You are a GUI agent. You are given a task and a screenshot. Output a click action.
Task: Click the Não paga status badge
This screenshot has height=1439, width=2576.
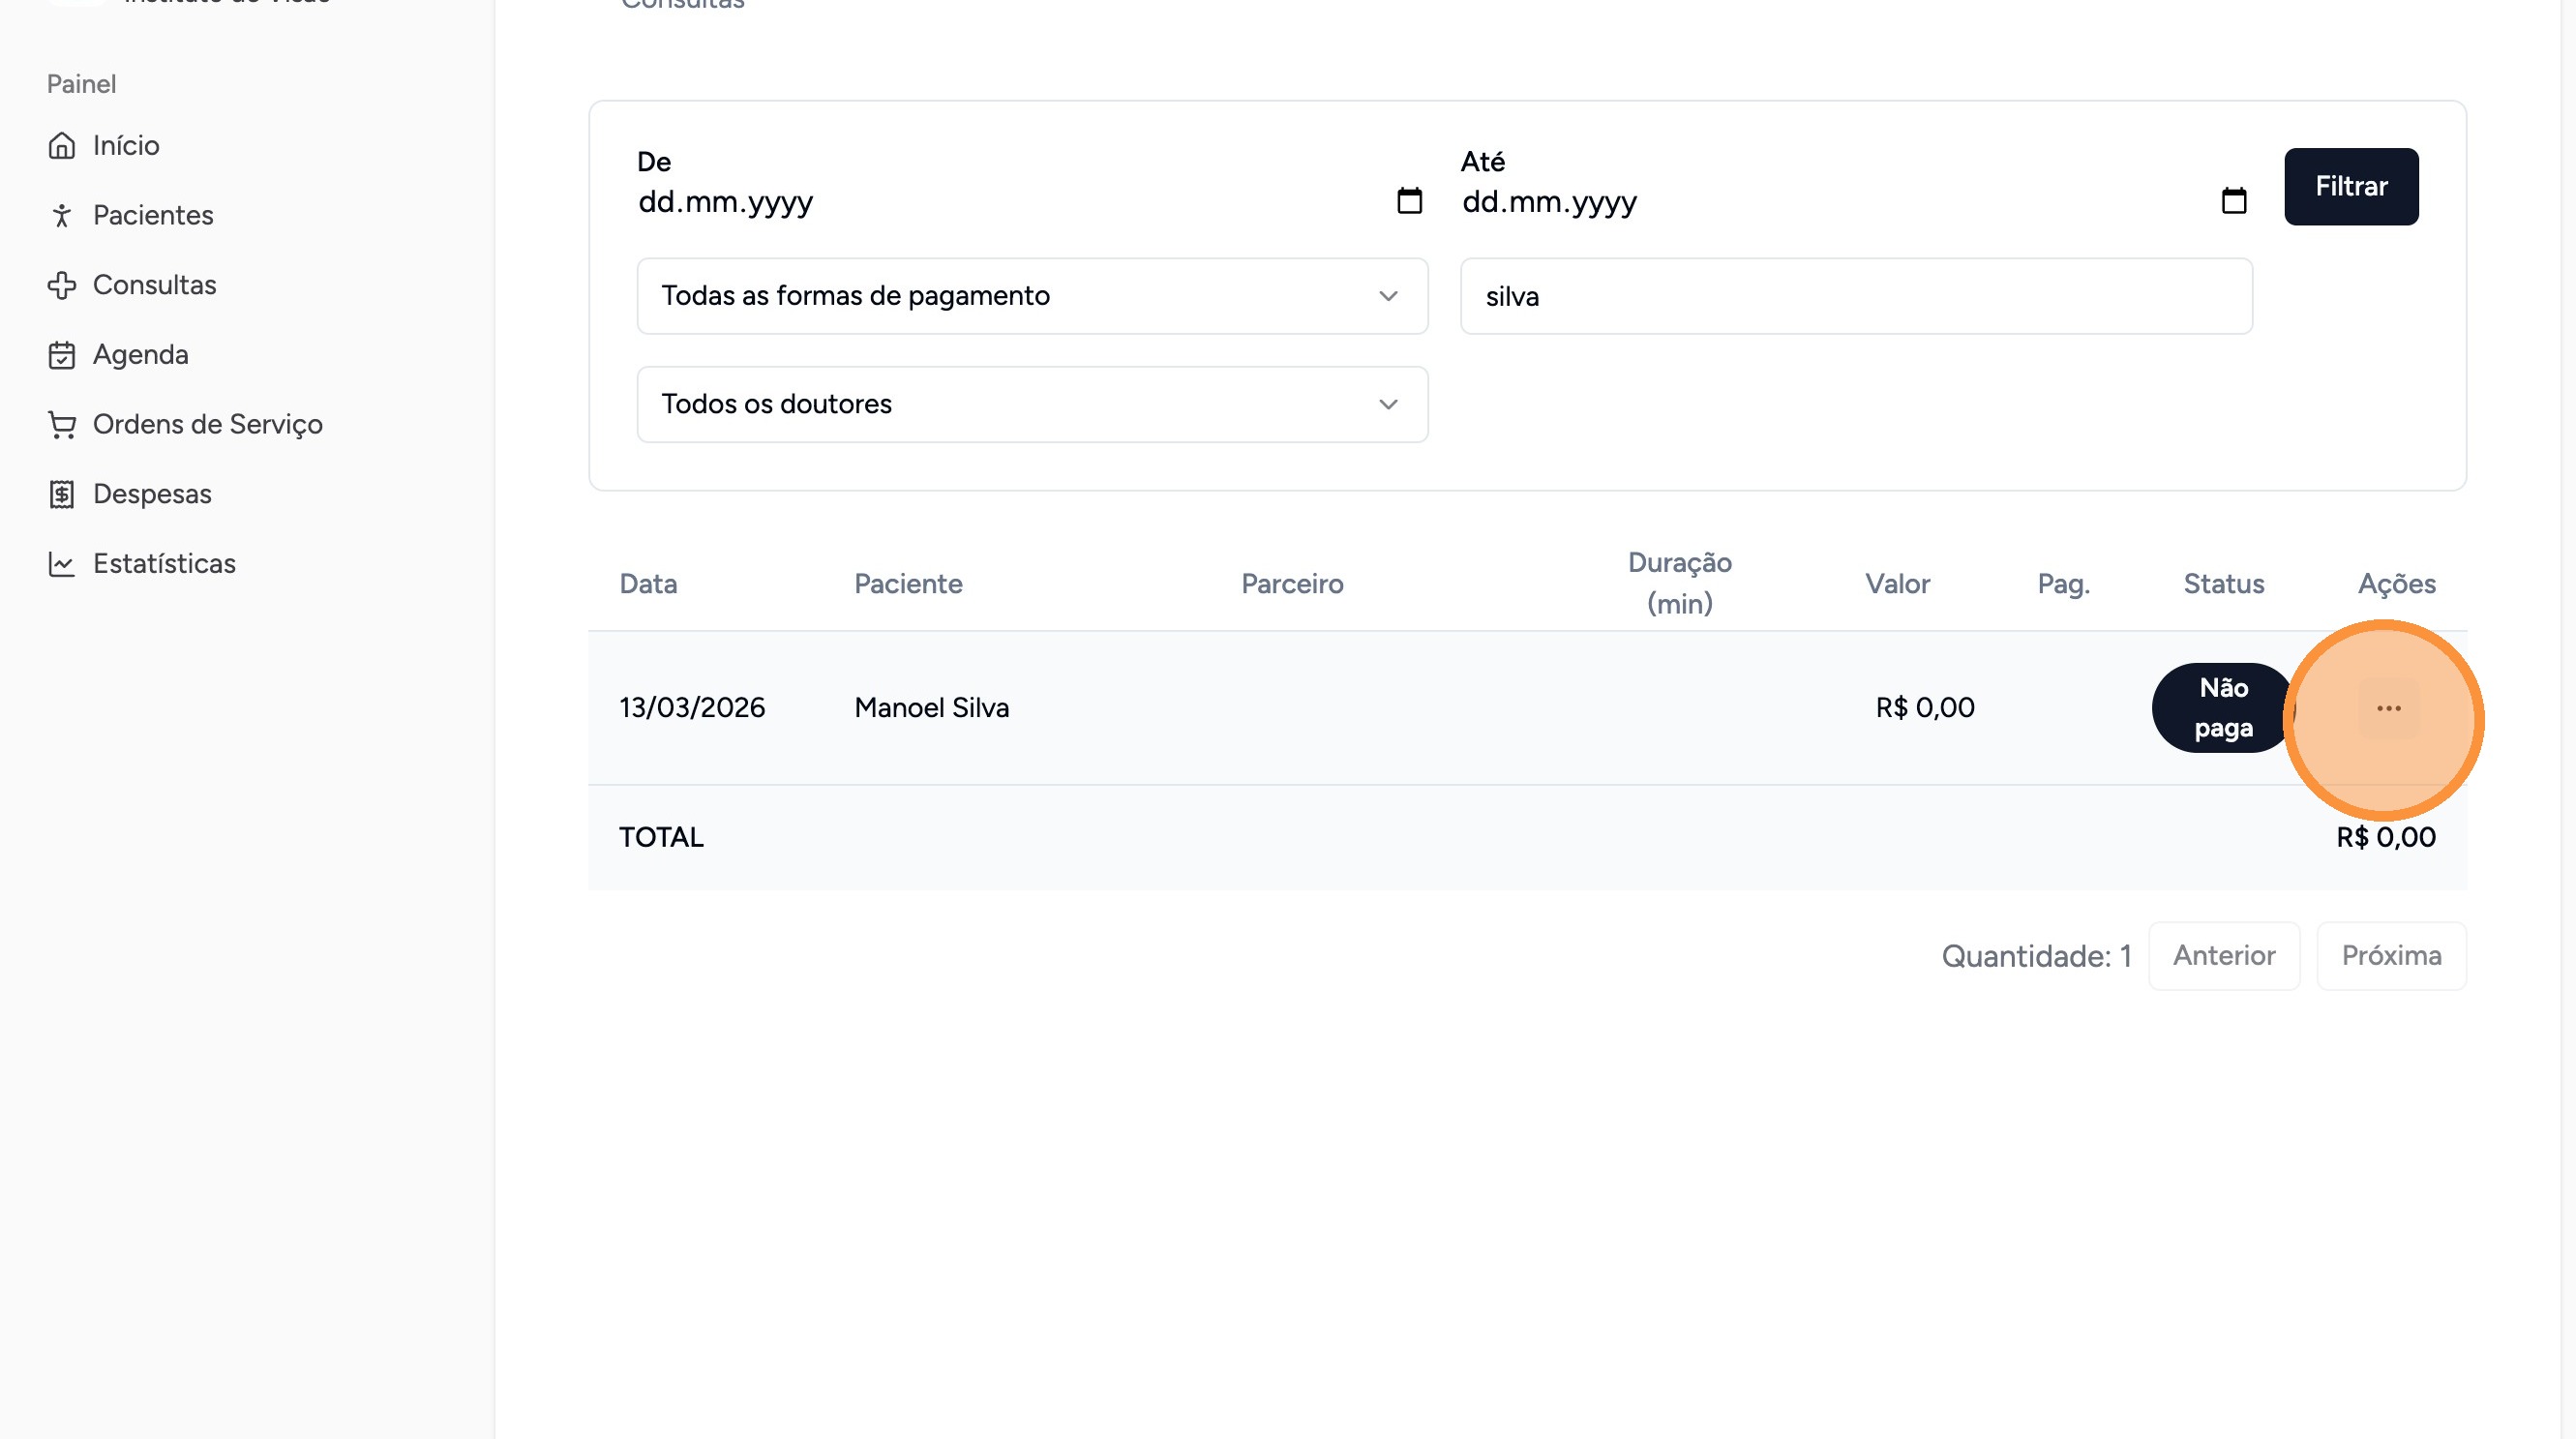click(x=2222, y=708)
